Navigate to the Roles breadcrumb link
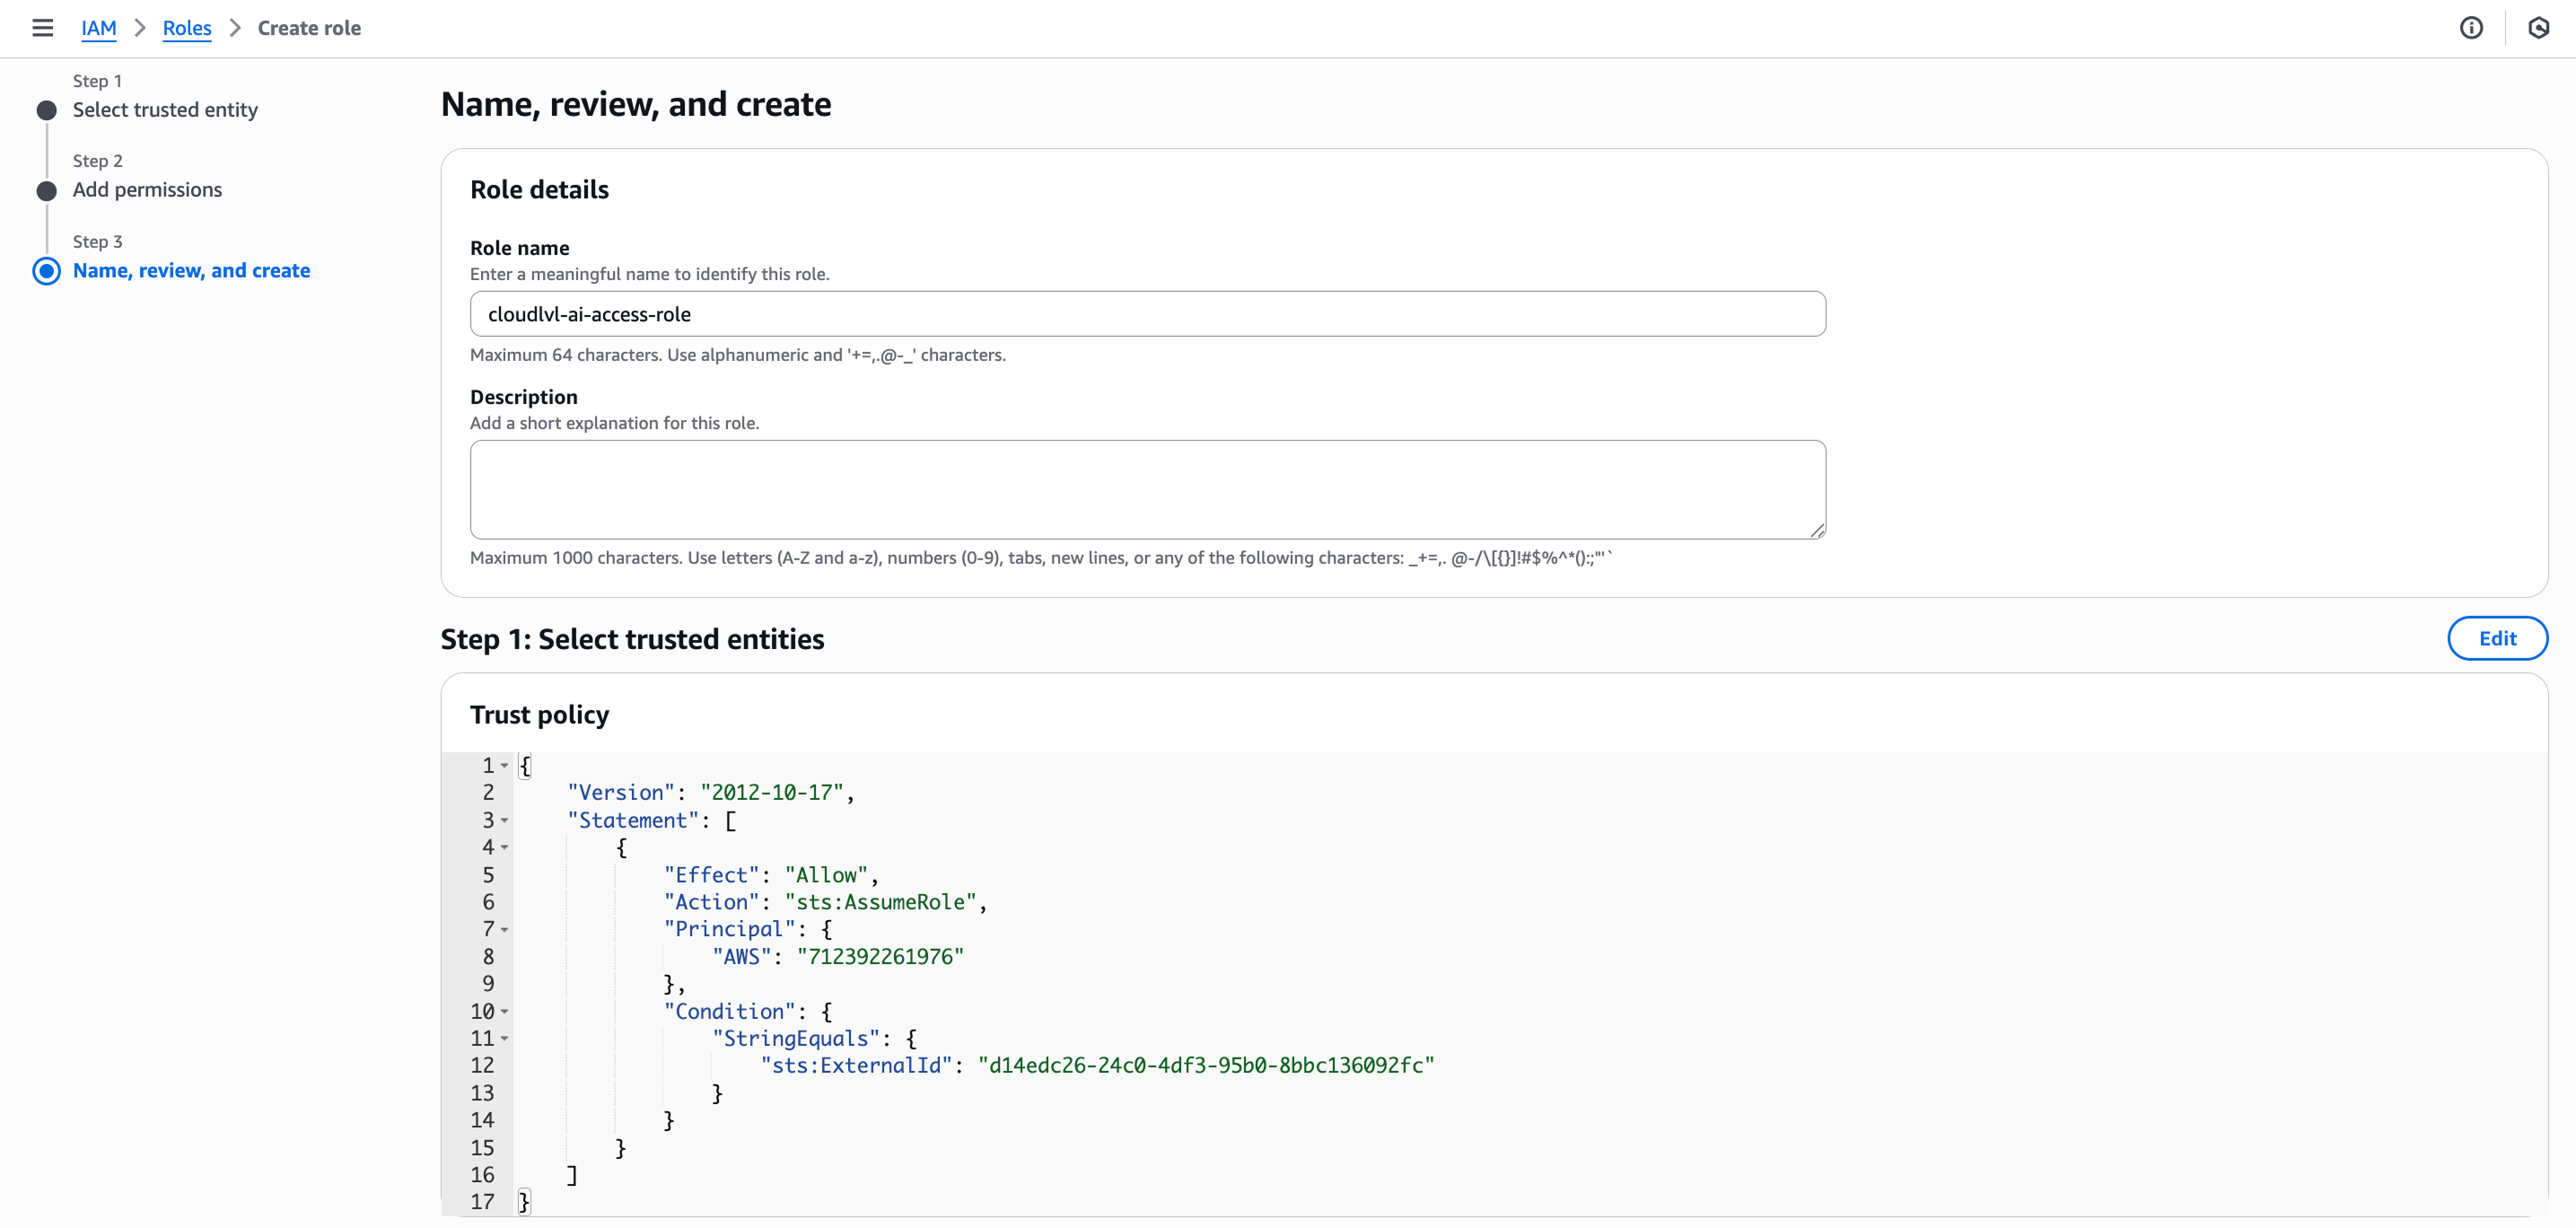The image size is (2576, 1228). [x=186, y=28]
